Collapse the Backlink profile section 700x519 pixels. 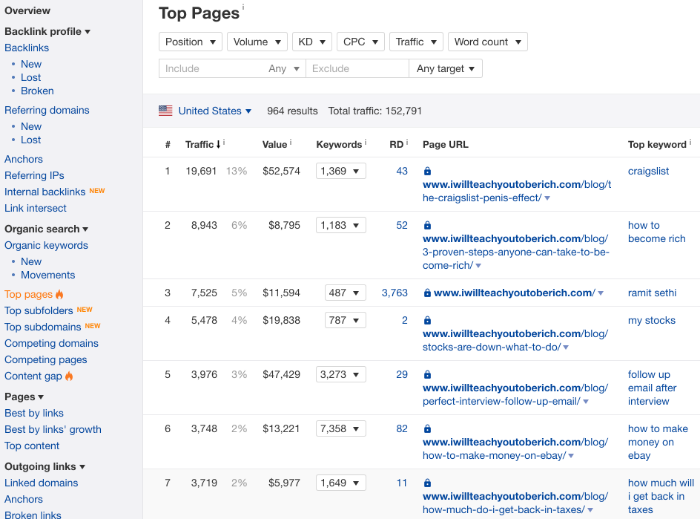pyautogui.click(x=47, y=31)
